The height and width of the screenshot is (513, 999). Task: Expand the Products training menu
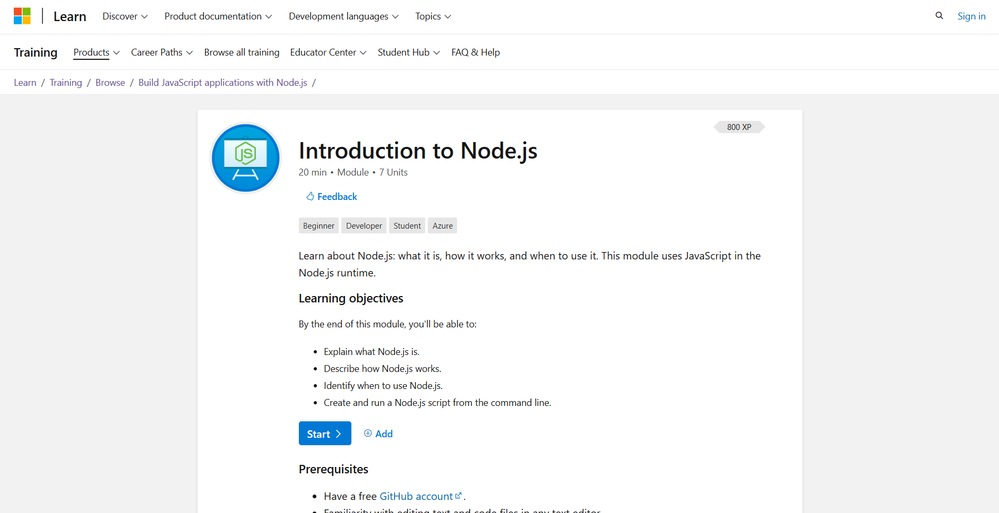[96, 52]
